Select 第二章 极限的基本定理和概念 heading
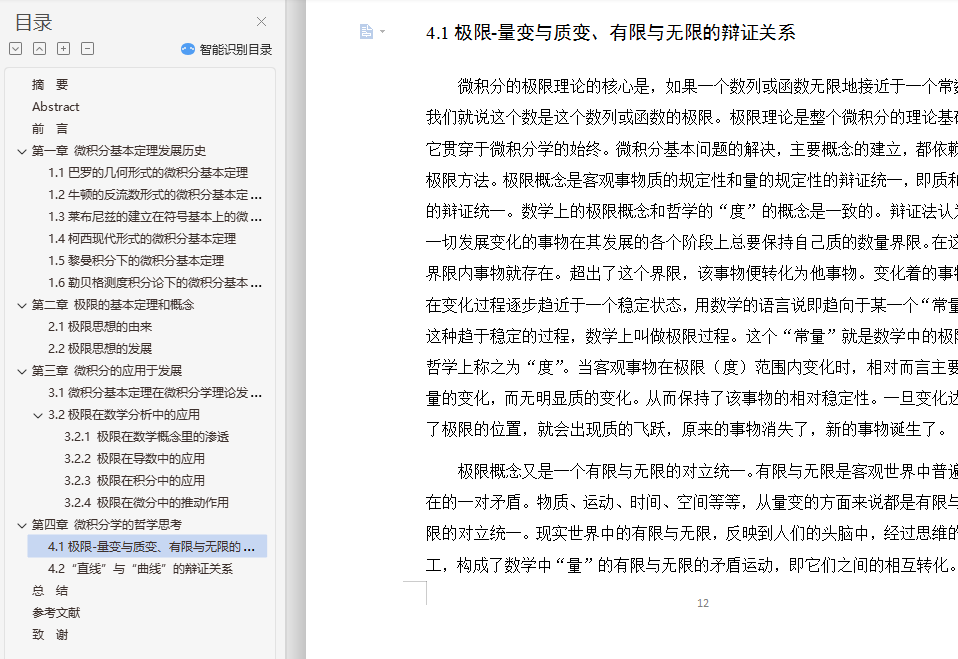 (113, 305)
